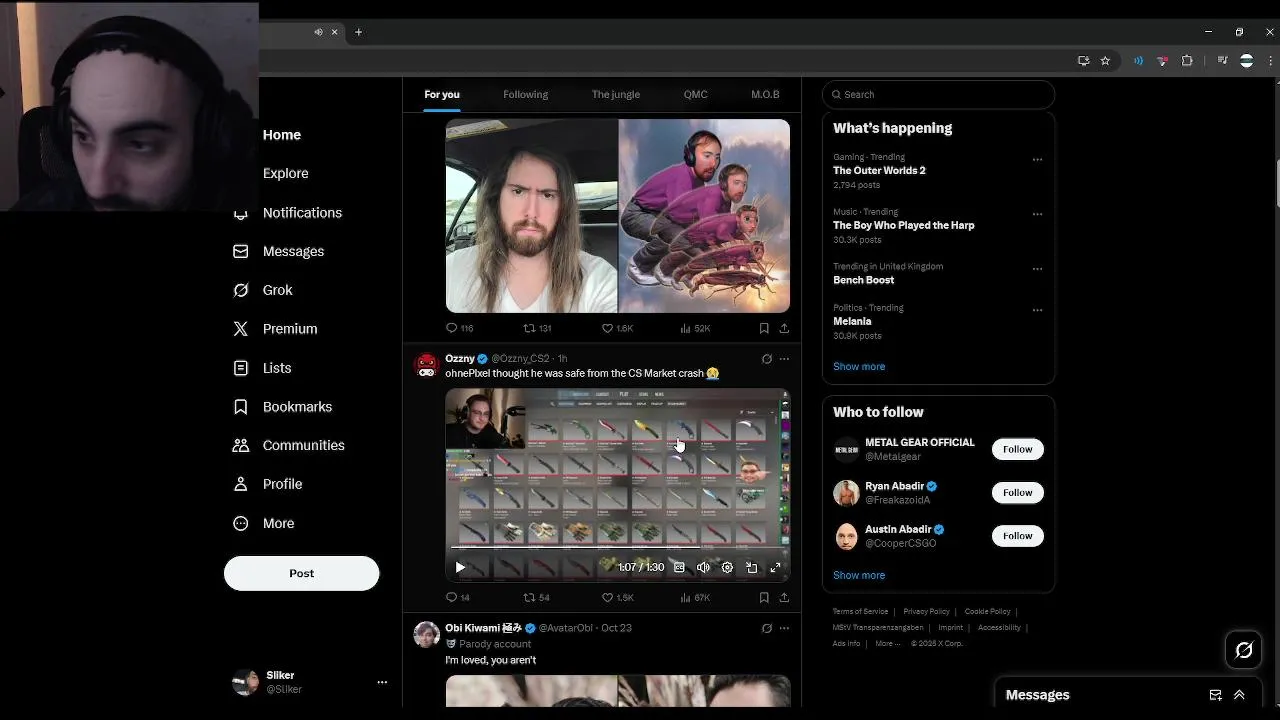Image resolution: width=1280 pixels, height=720 pixels.
Task: Open Notifications from the sidebar
Action: point(302,212)
